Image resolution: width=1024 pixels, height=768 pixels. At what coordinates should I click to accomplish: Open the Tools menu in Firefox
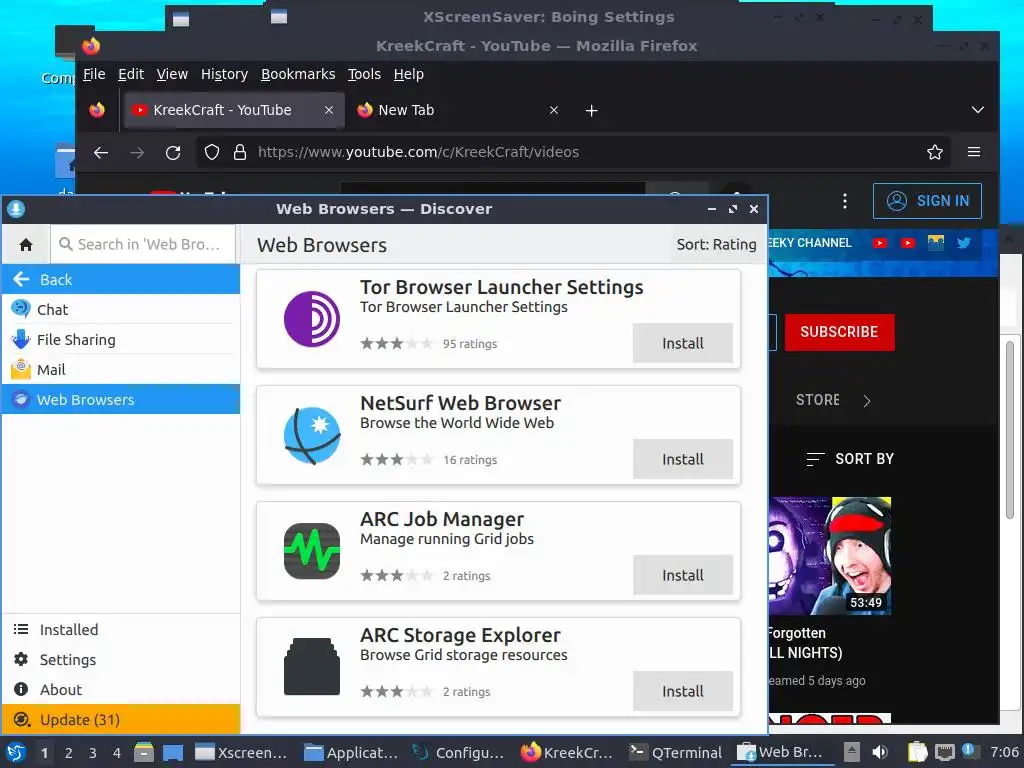[364, 74]
